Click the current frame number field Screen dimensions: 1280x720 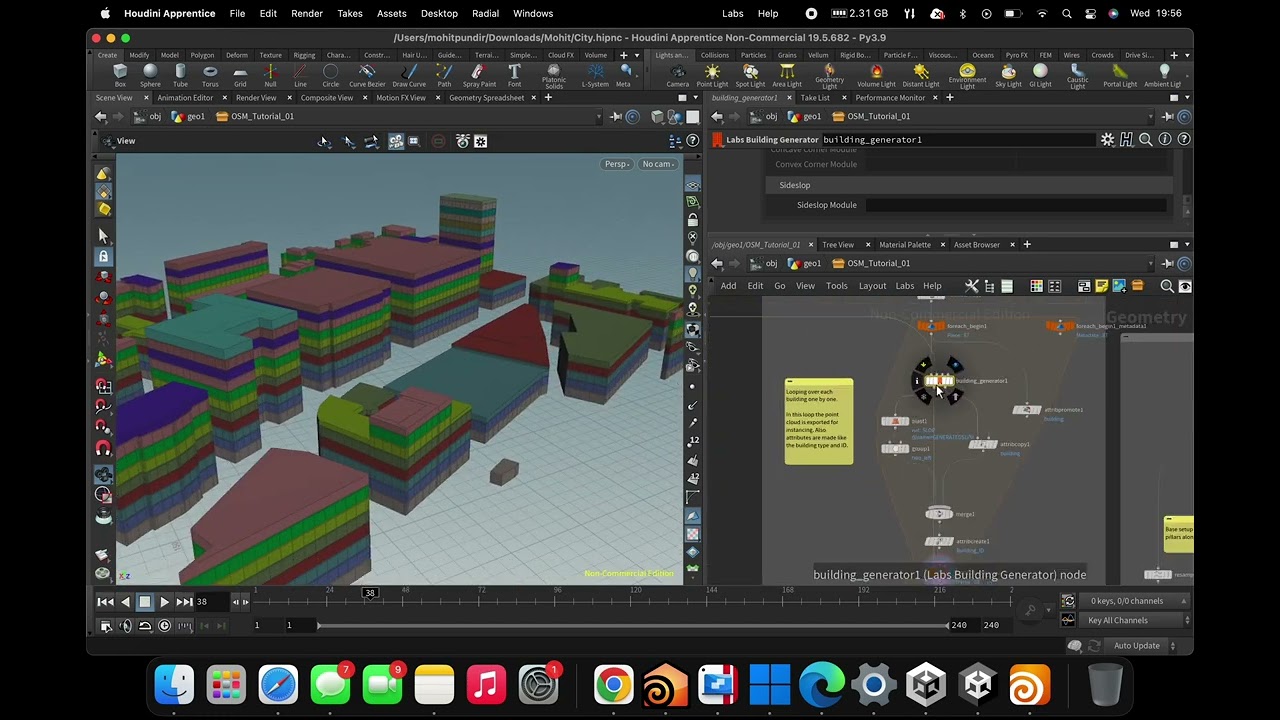coord(211,602)
